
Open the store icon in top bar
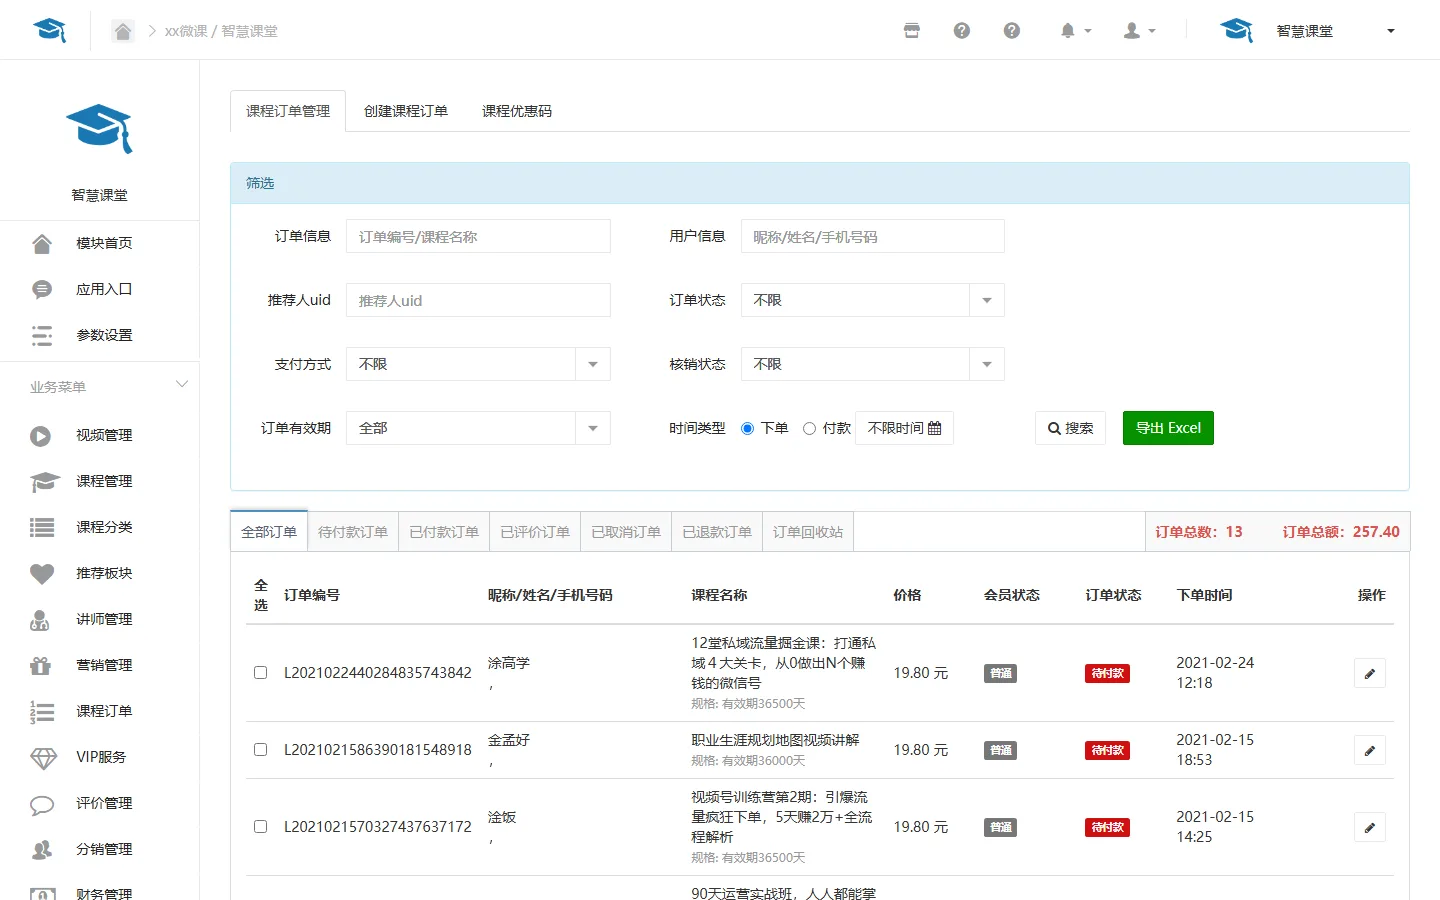912,31
